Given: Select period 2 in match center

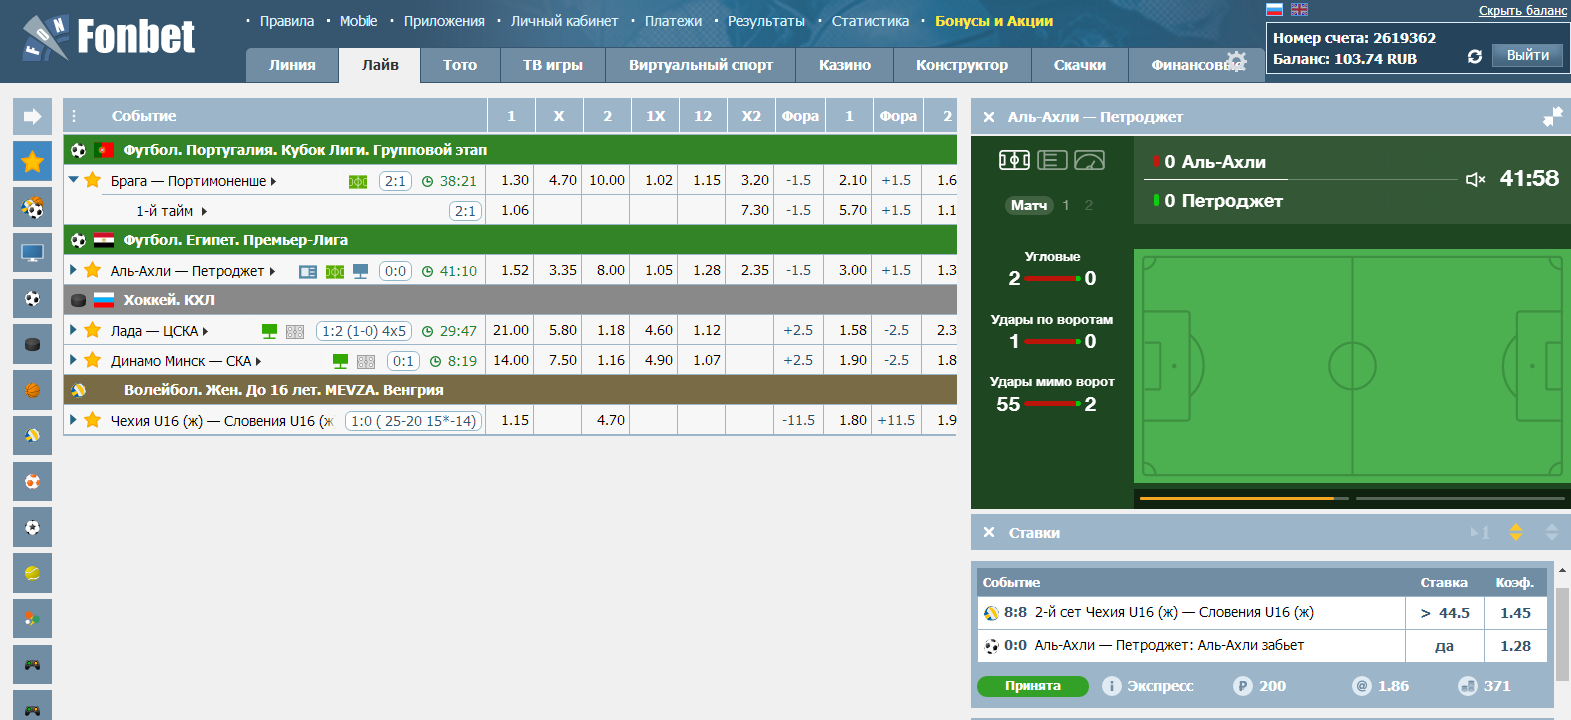Looking at the screenshot, I should tap(1089, 205).
